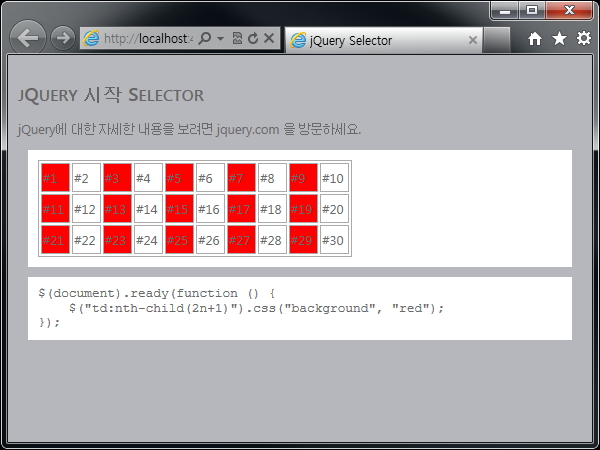Click red cell #9
Screen dimensions: 600x450
pos(303,178)
